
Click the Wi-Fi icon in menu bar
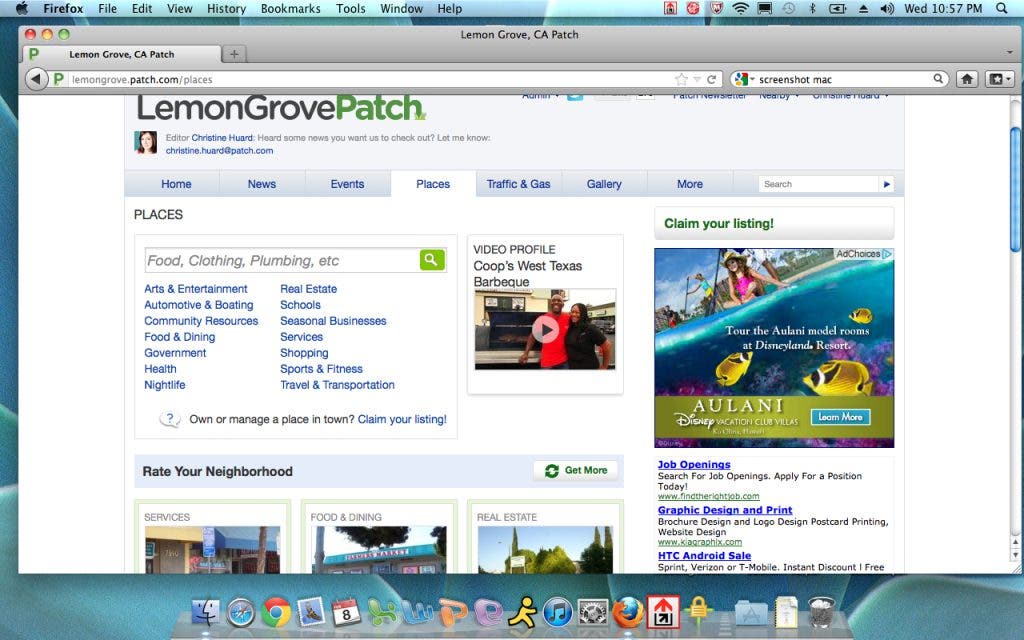pyautogui.click(x=740, y=8)
